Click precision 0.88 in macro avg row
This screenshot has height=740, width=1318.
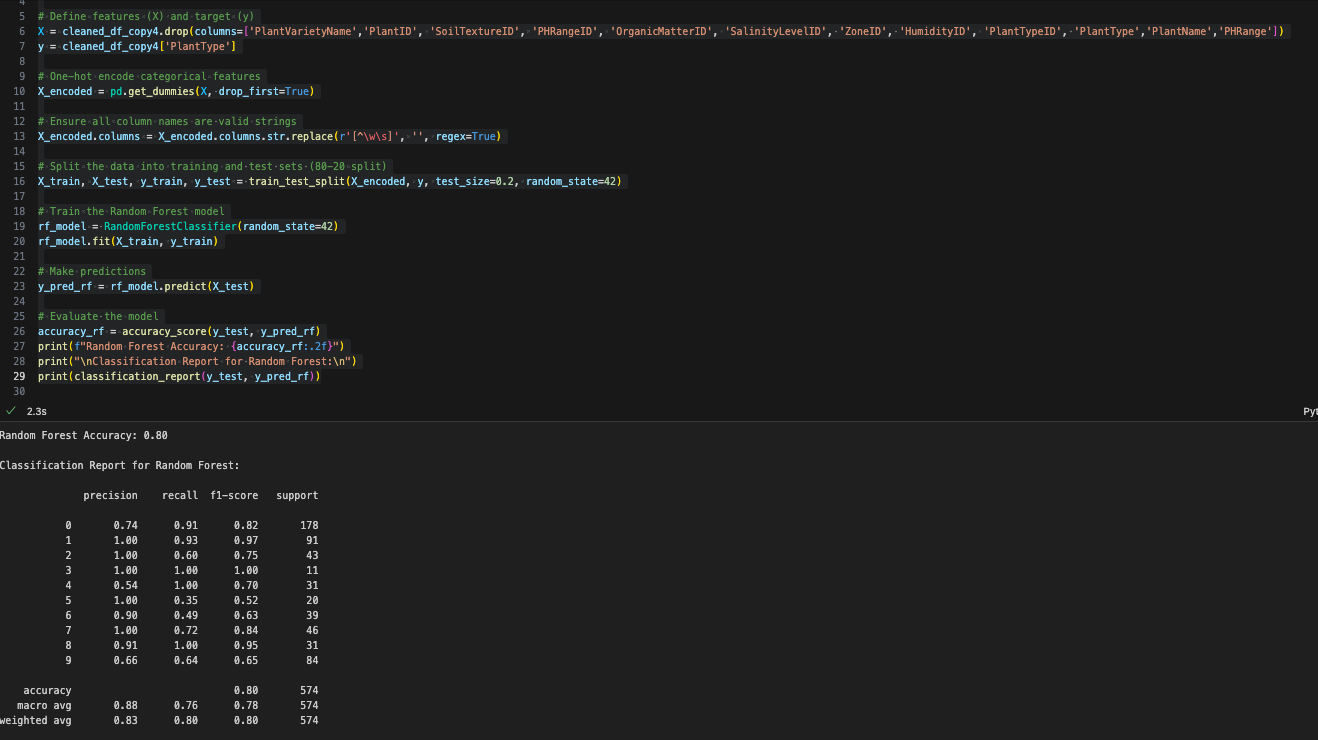[x=126, y=705]
